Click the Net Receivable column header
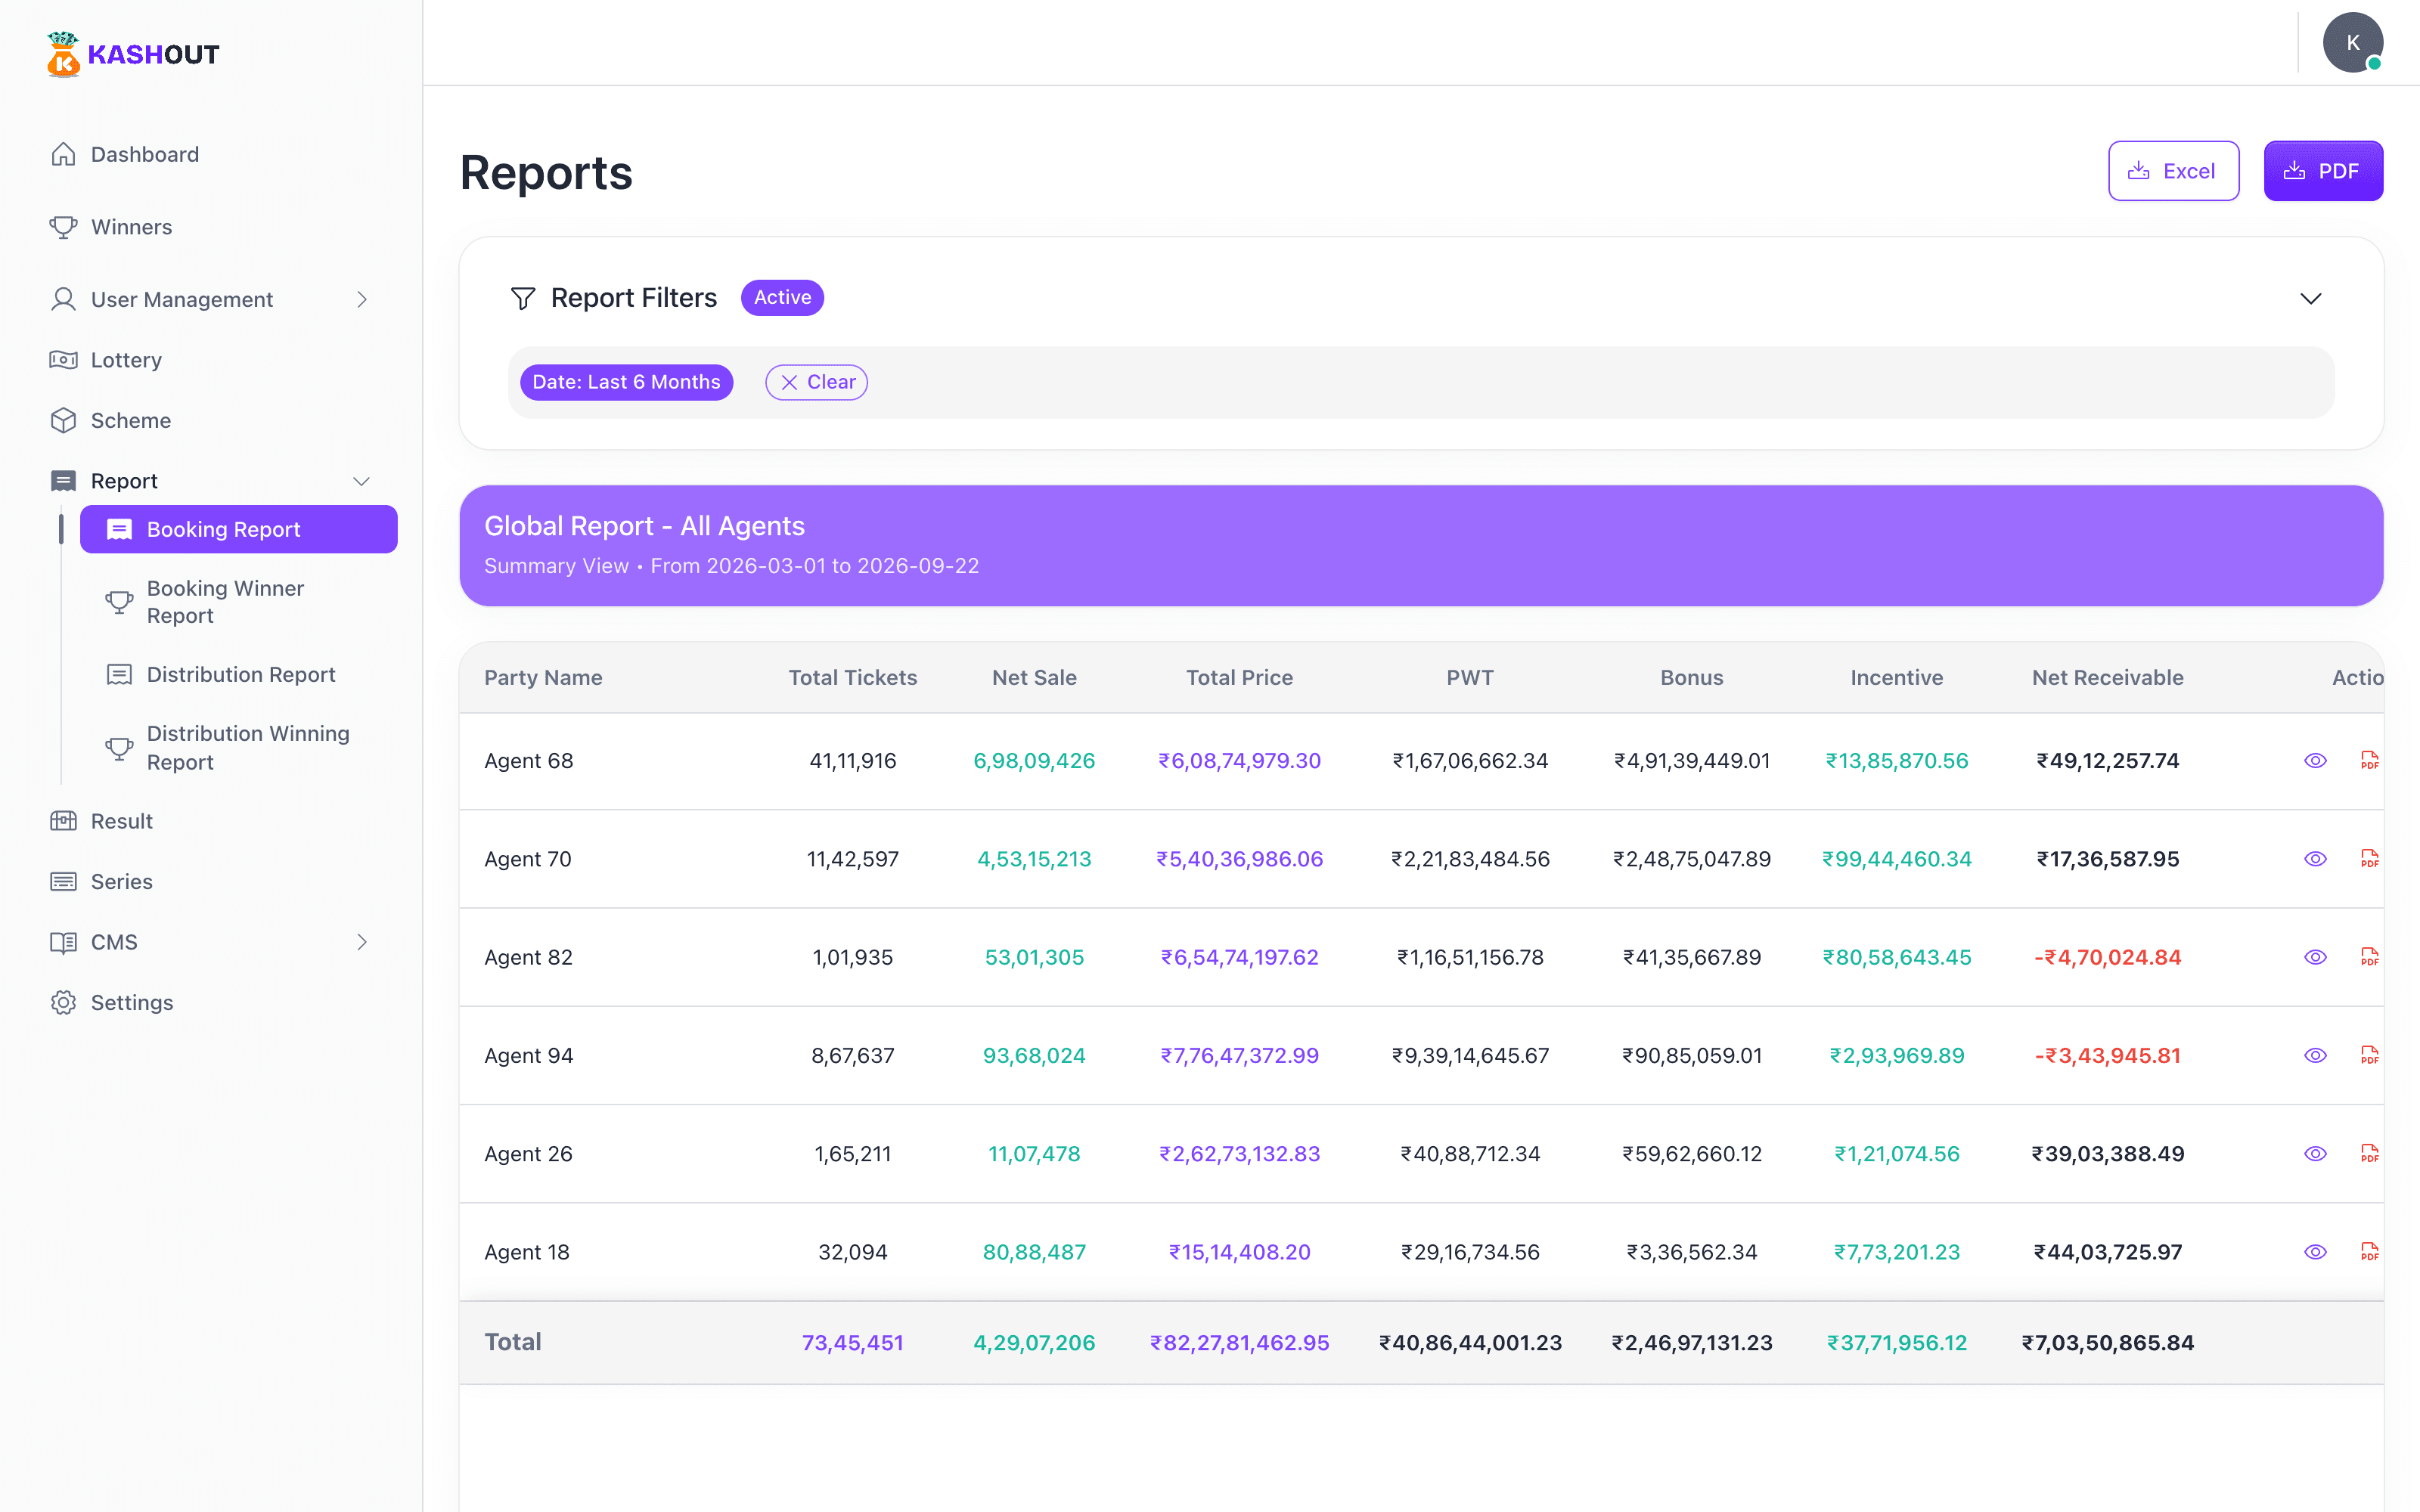This screenshot has width=2420, height=1512. 2107,677
